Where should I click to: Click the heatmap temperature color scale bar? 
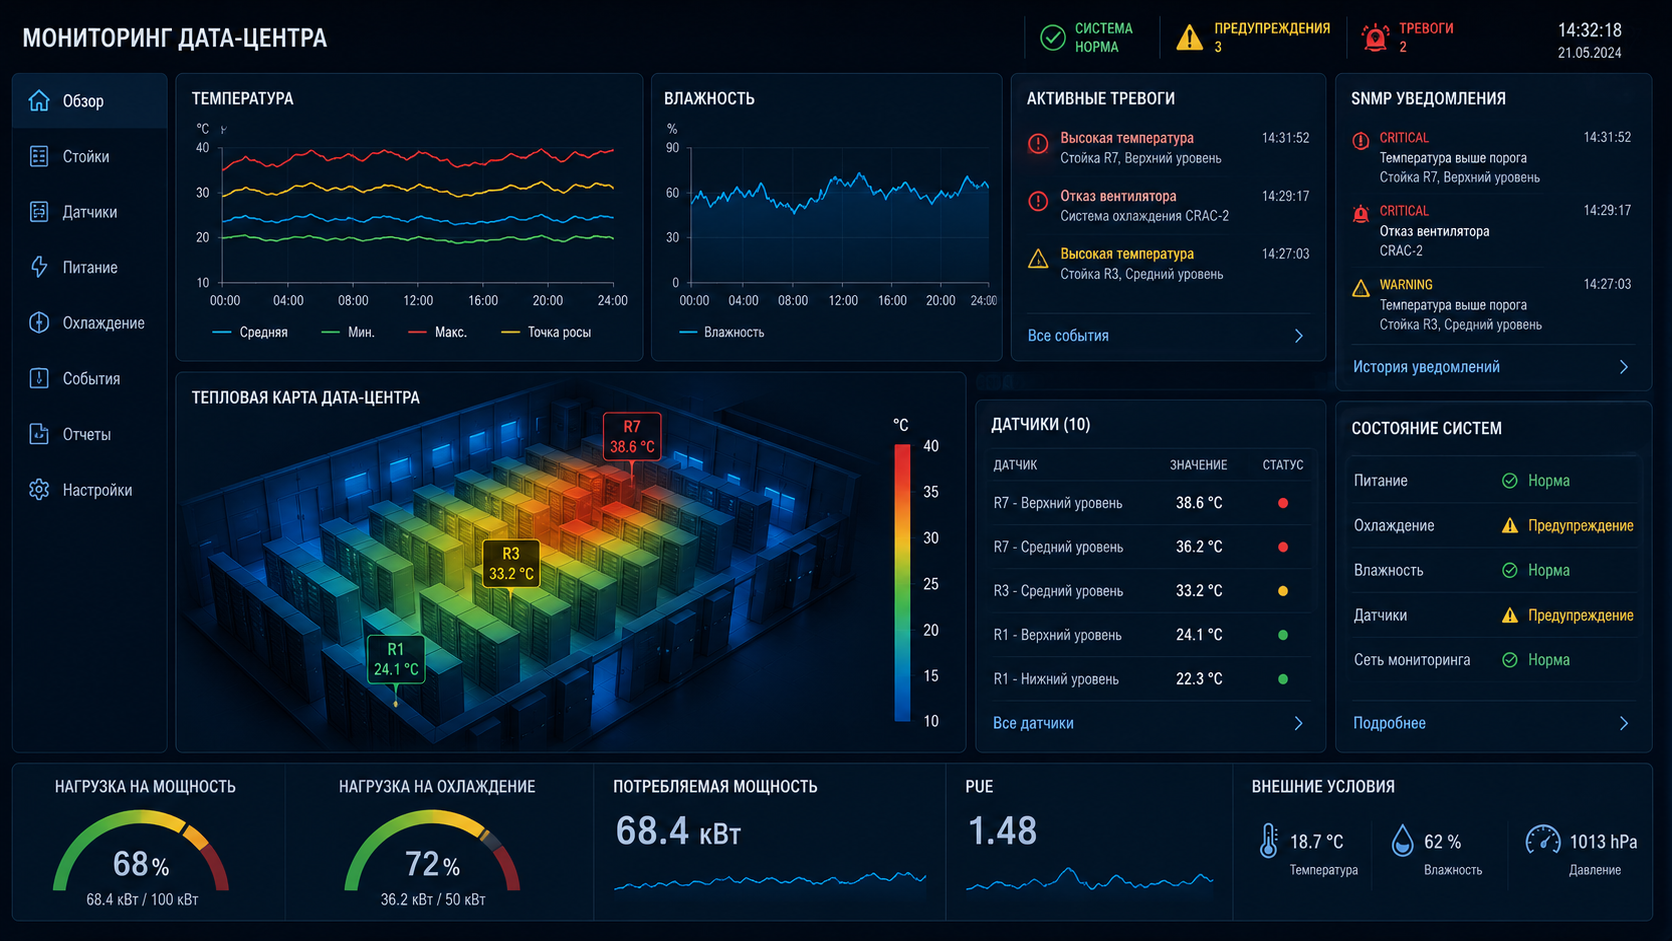pyautogui.click(x=902, y=583)
